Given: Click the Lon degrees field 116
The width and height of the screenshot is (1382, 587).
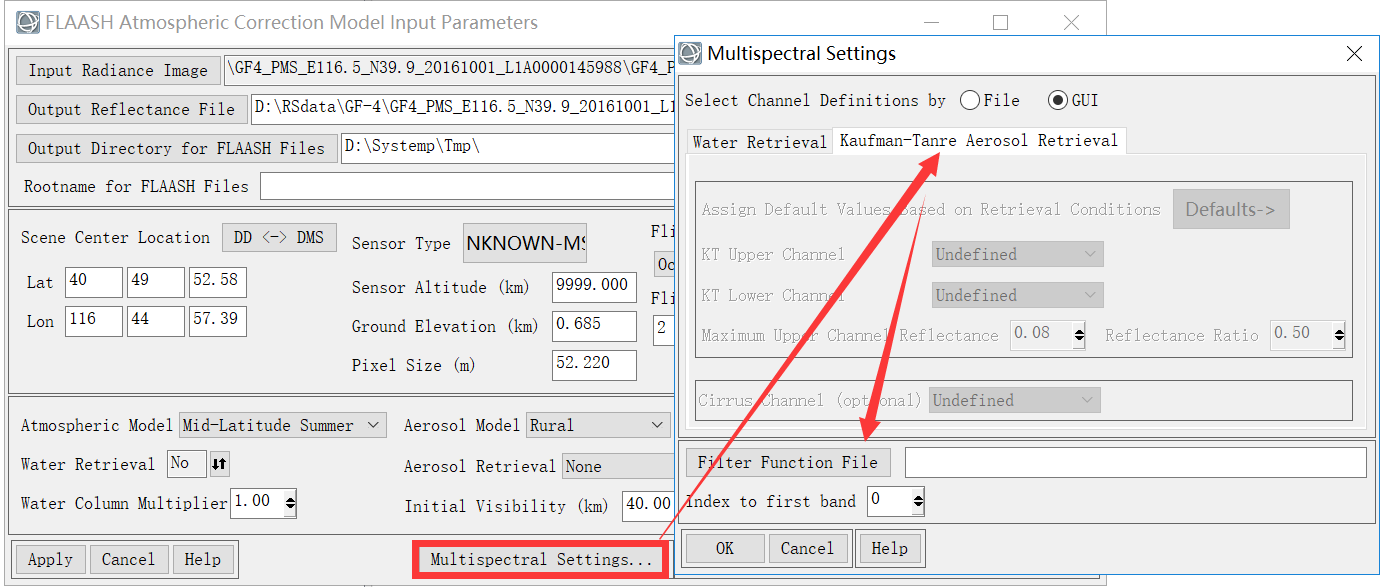Looking at the screenshot, I should point(94,321).
